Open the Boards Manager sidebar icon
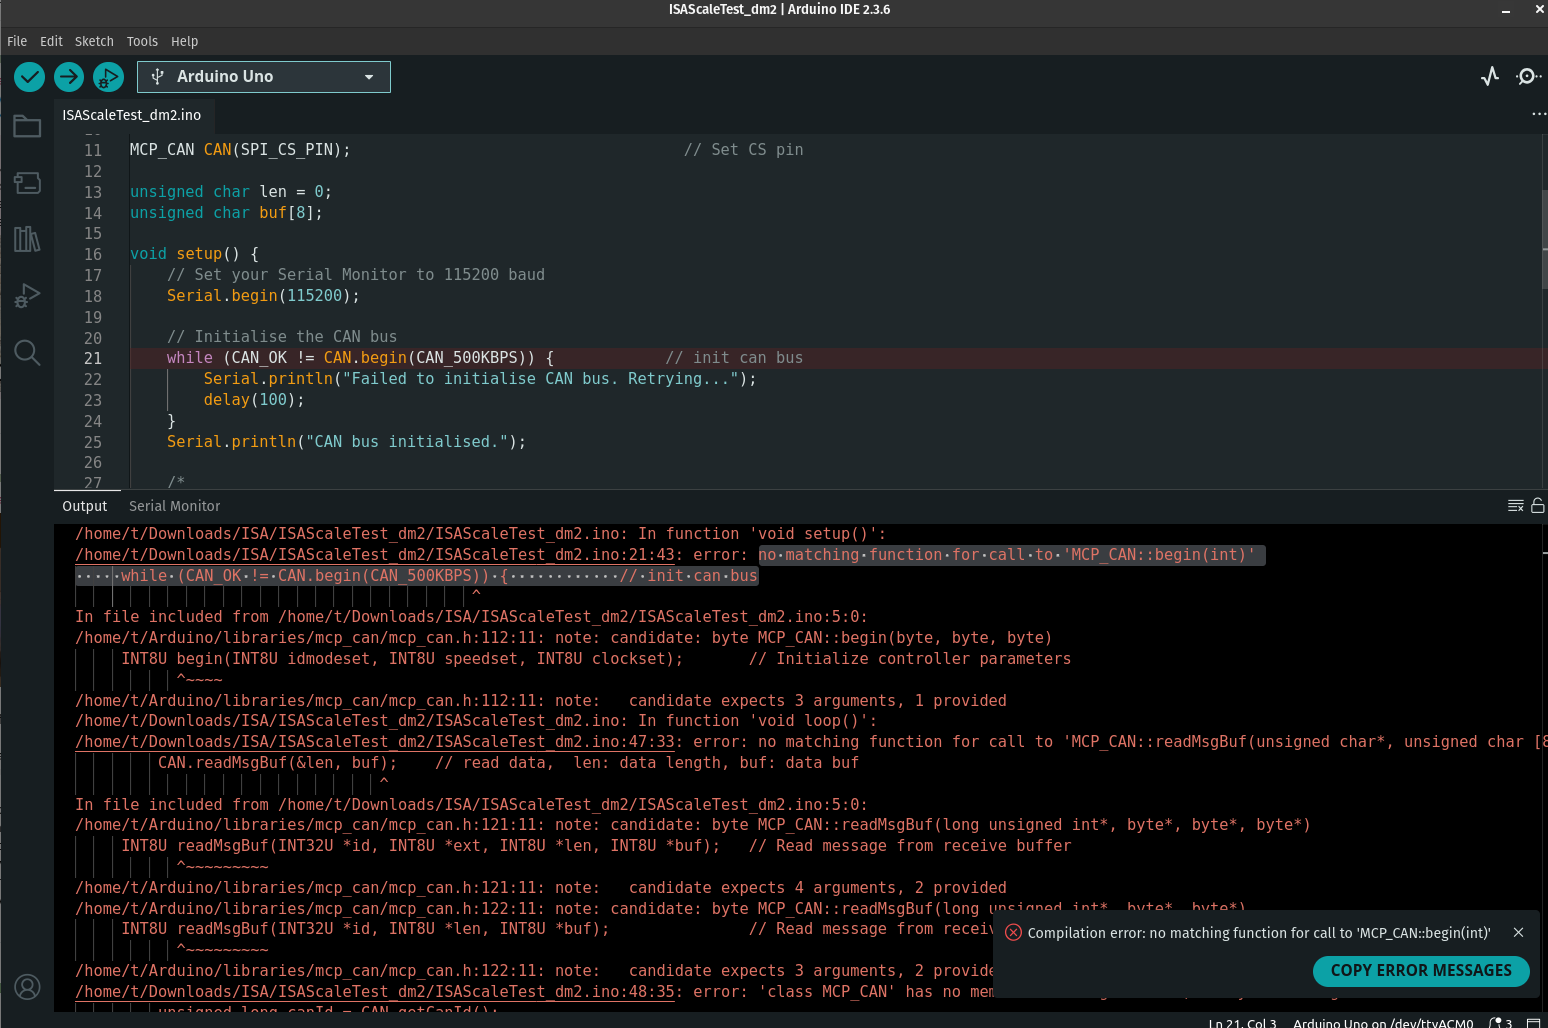The image size is (1548, 1028). pos(27,183)
